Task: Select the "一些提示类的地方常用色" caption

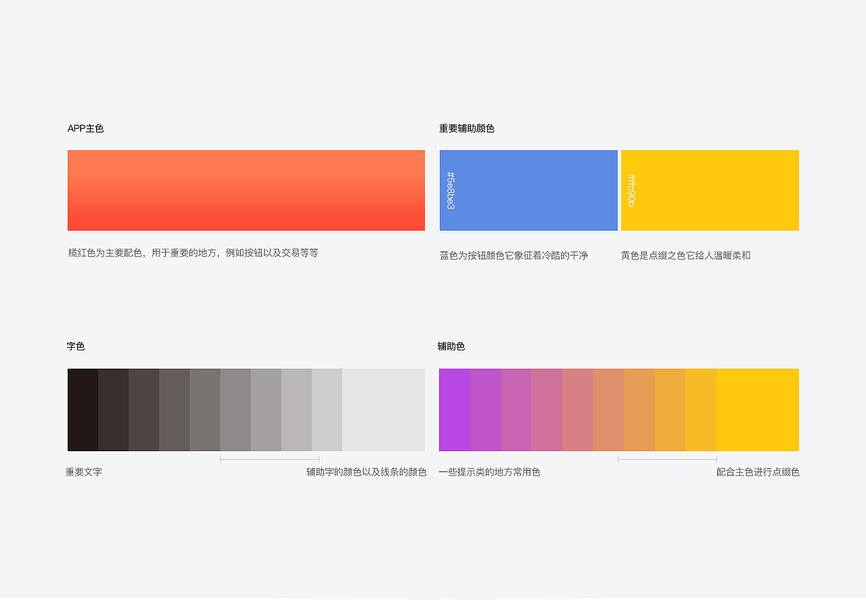Action: coord(489,472)
